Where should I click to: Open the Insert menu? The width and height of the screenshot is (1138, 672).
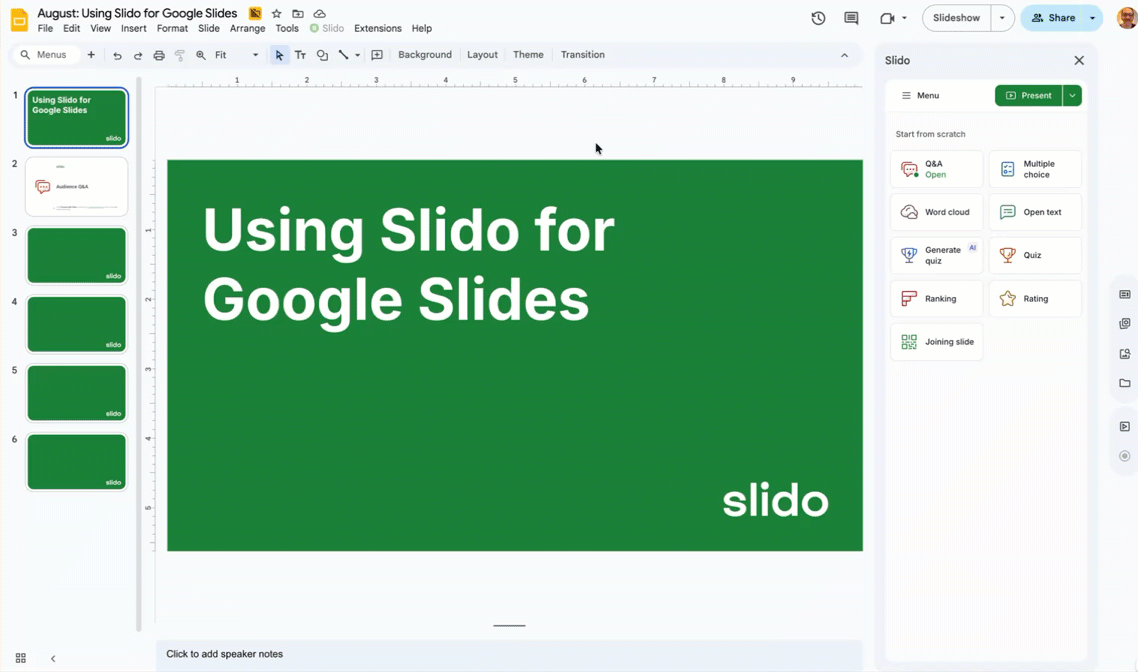coord(134,28)
